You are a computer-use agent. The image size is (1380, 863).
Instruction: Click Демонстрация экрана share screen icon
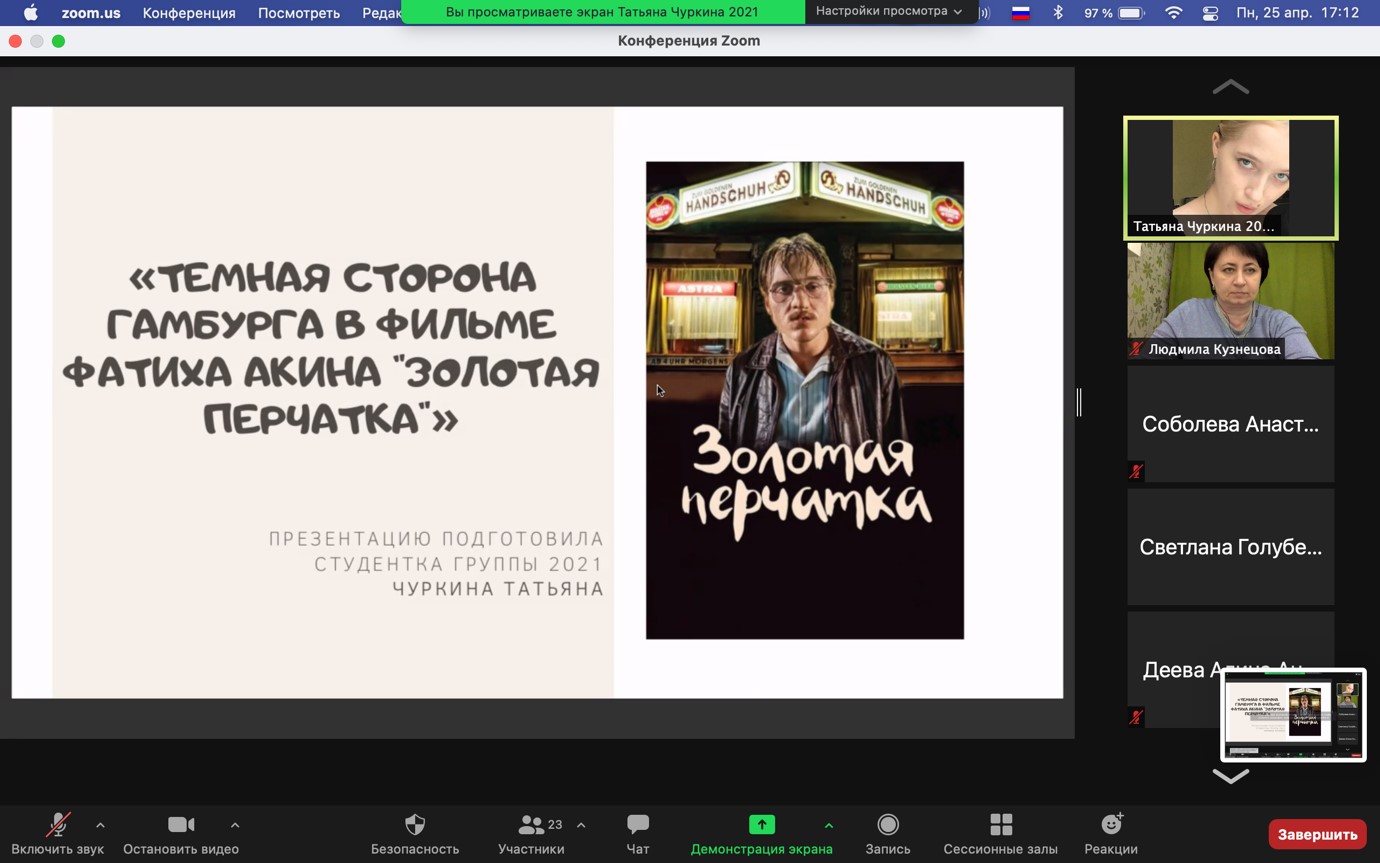(762, 824)
